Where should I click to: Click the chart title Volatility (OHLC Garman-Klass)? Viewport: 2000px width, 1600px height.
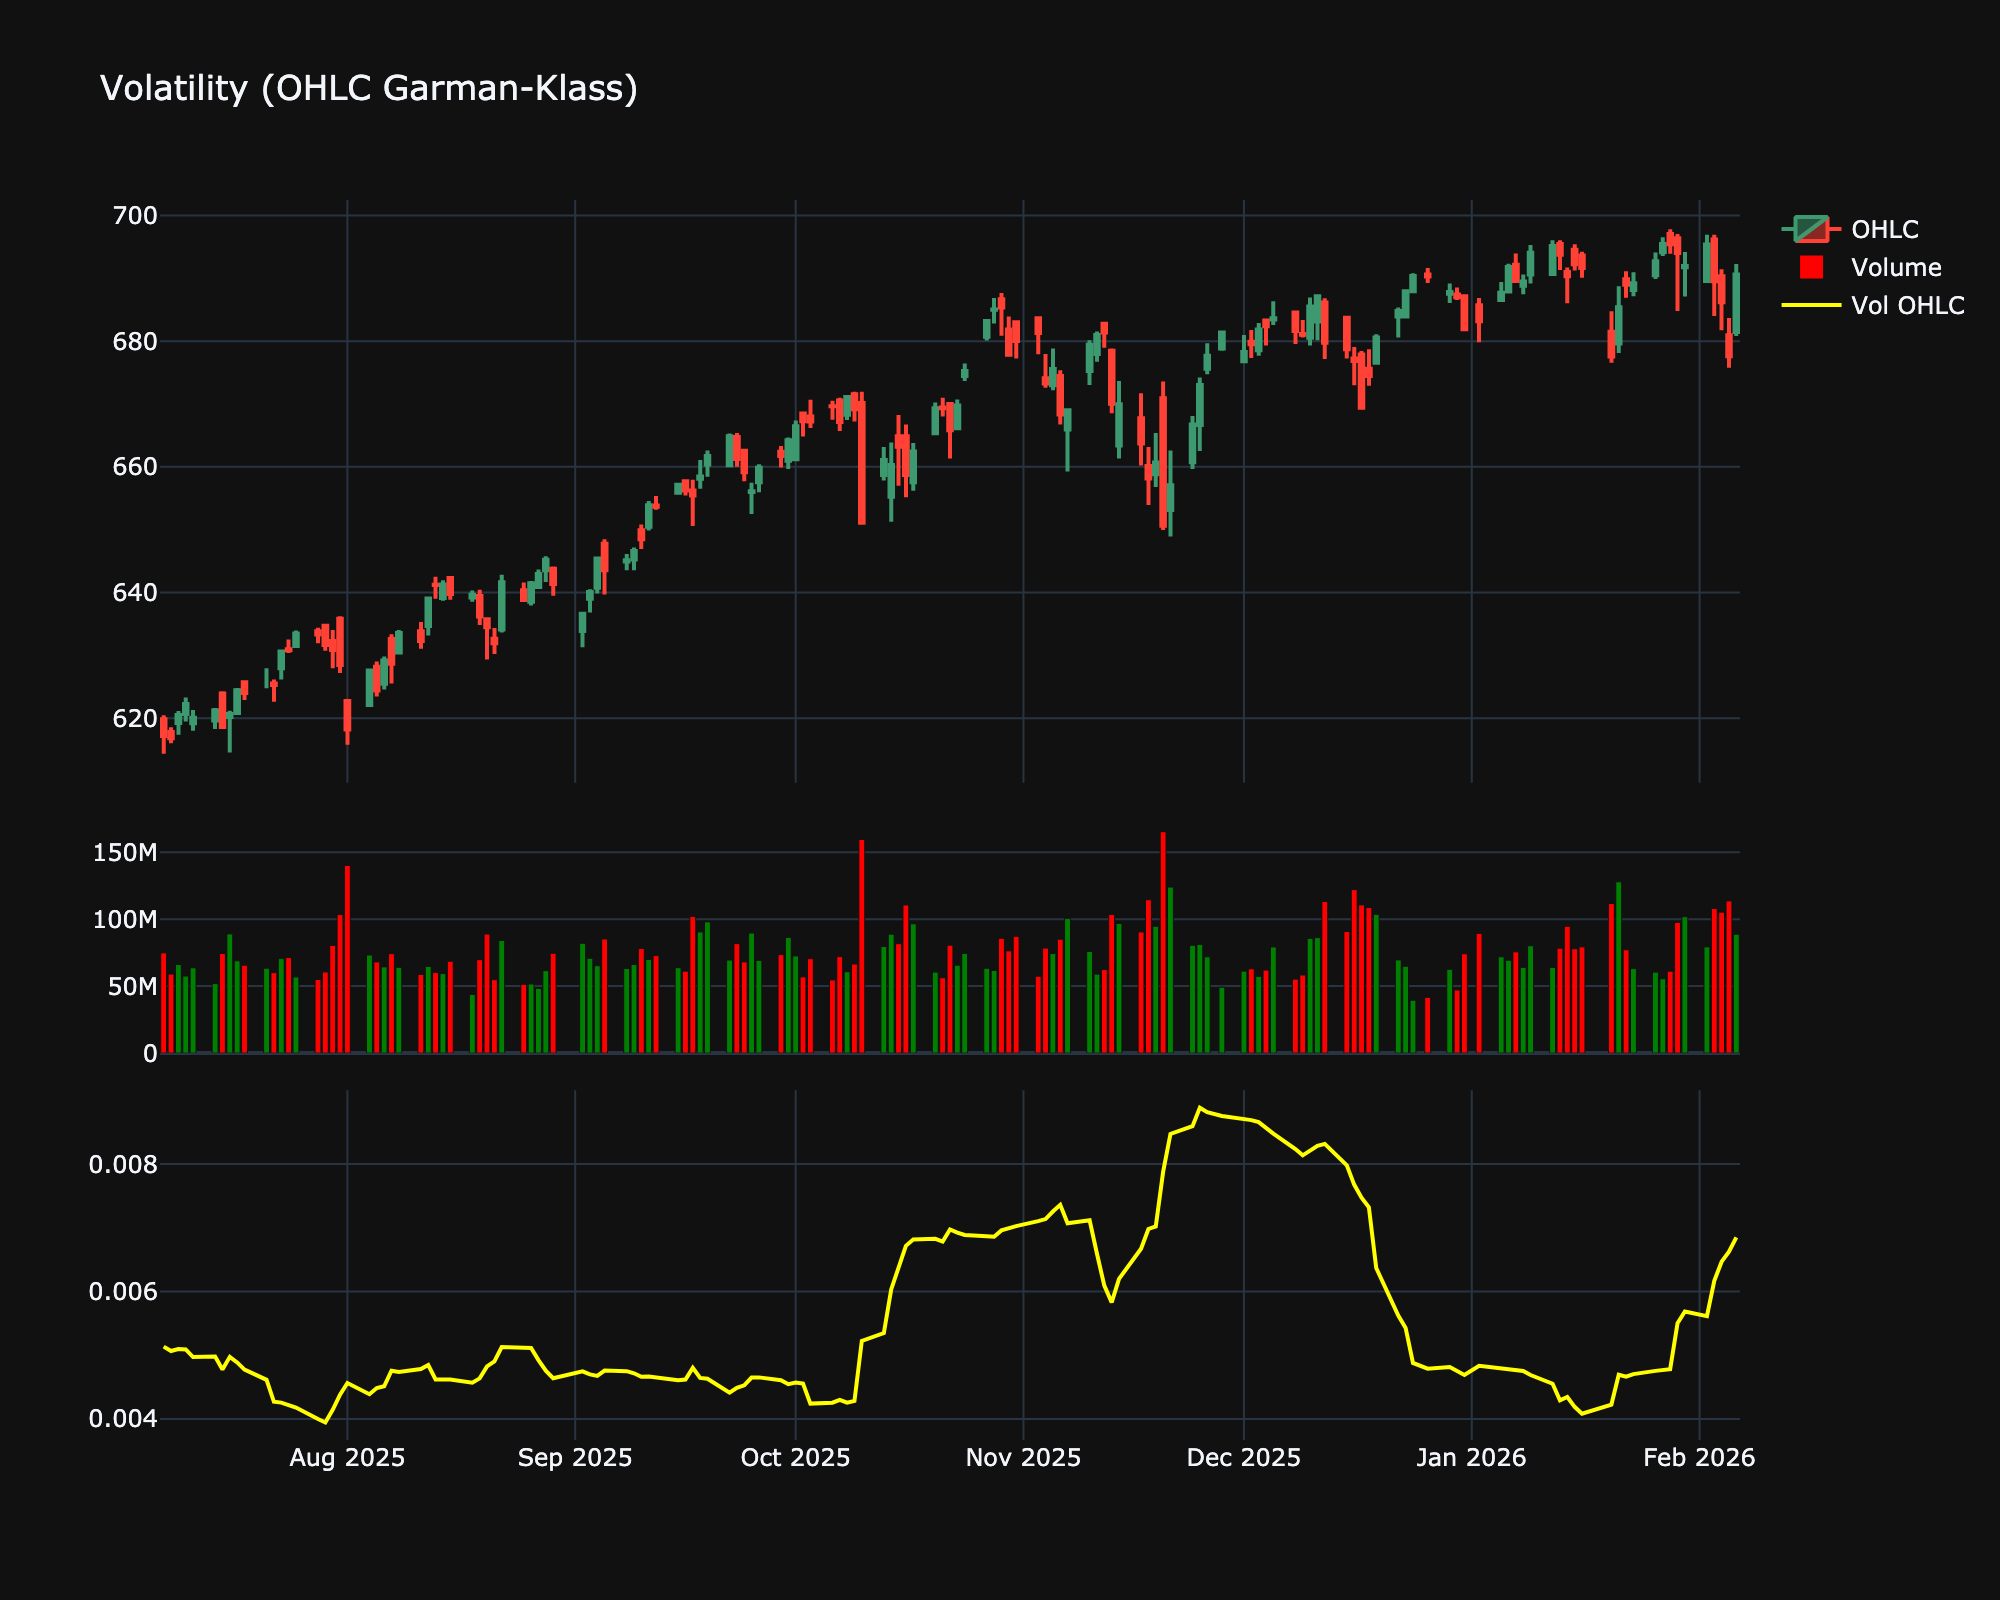(370, 88)
